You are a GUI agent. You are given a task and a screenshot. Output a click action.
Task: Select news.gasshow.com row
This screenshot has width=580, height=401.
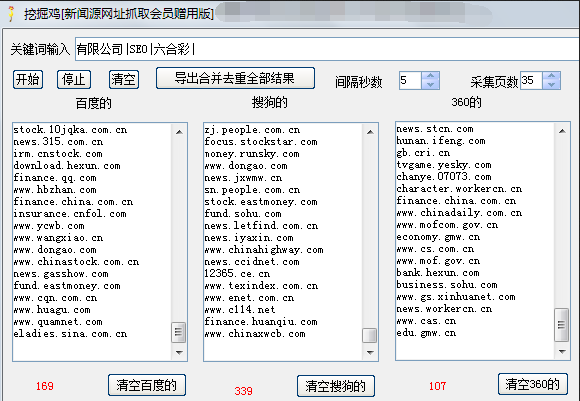tap(61, 274)
